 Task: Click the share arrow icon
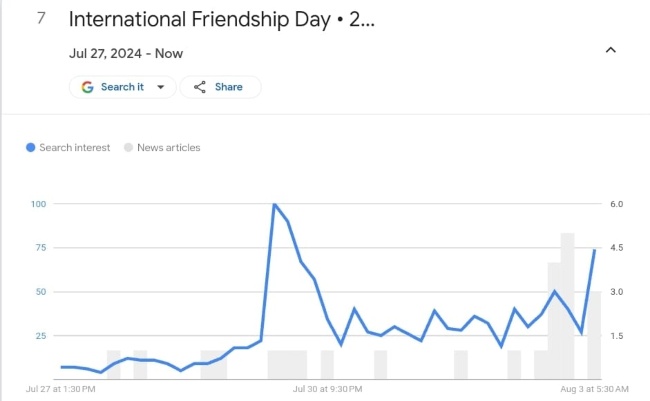click(x=200, y=87)
